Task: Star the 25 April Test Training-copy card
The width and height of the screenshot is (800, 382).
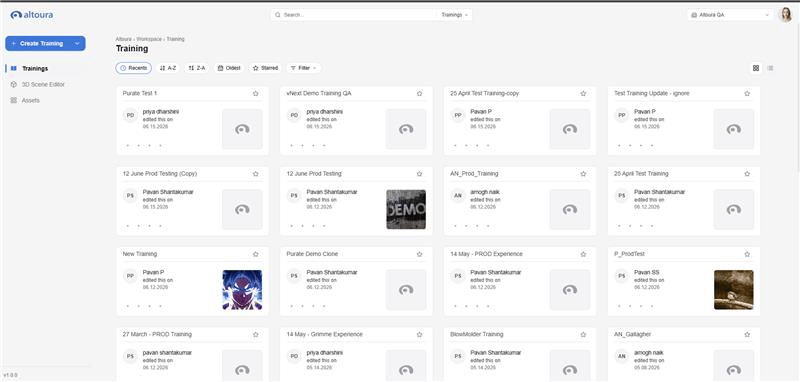Action: 583,94
